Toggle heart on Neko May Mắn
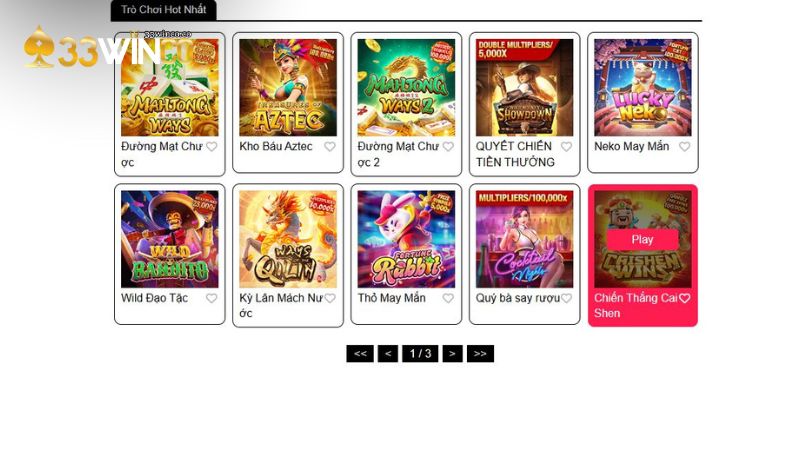Image resolution: width=800 pixels, height=450 pixels. [684, 146]
